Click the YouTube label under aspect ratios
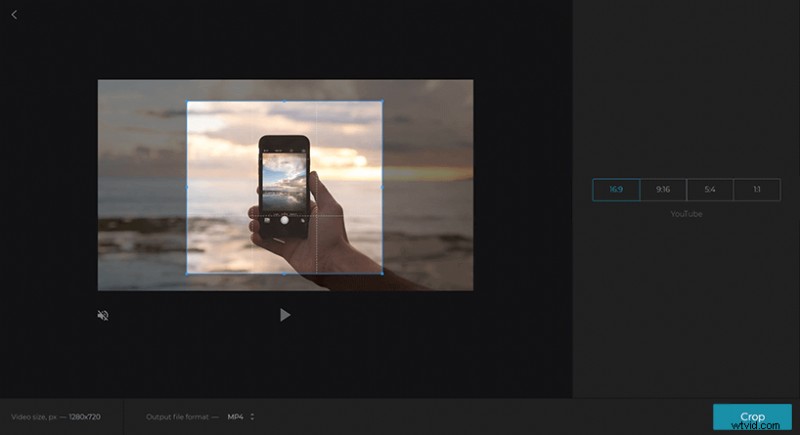The height and width of the screenshot is (435, 800). [686, 214]
